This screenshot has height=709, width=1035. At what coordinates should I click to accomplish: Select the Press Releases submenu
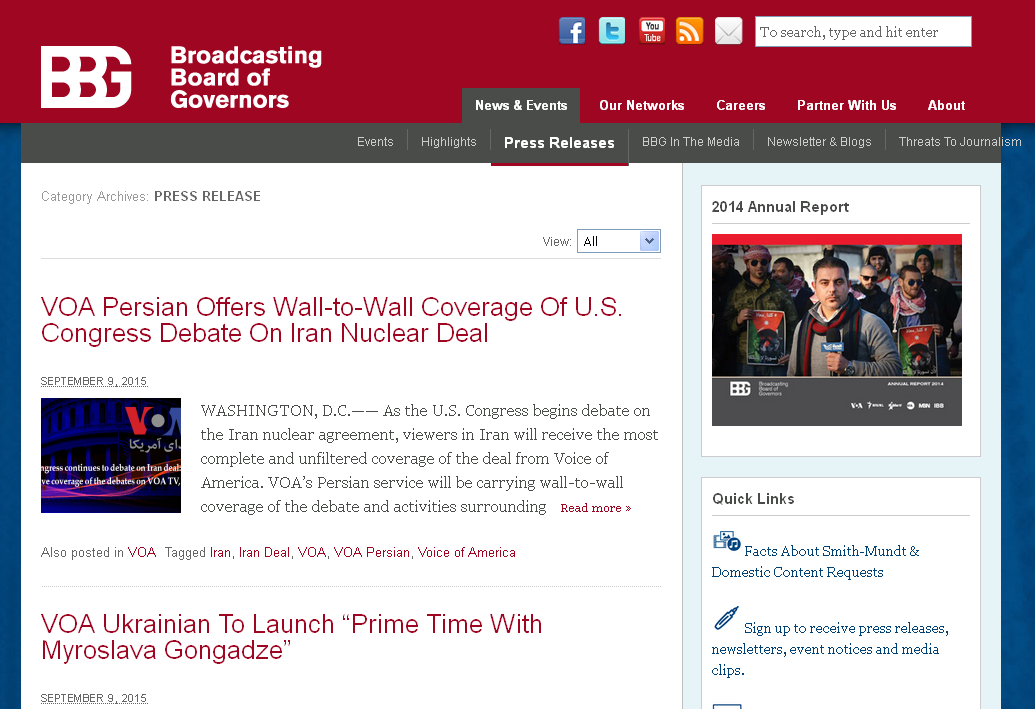pyautogui.click(x=559, y=143)
